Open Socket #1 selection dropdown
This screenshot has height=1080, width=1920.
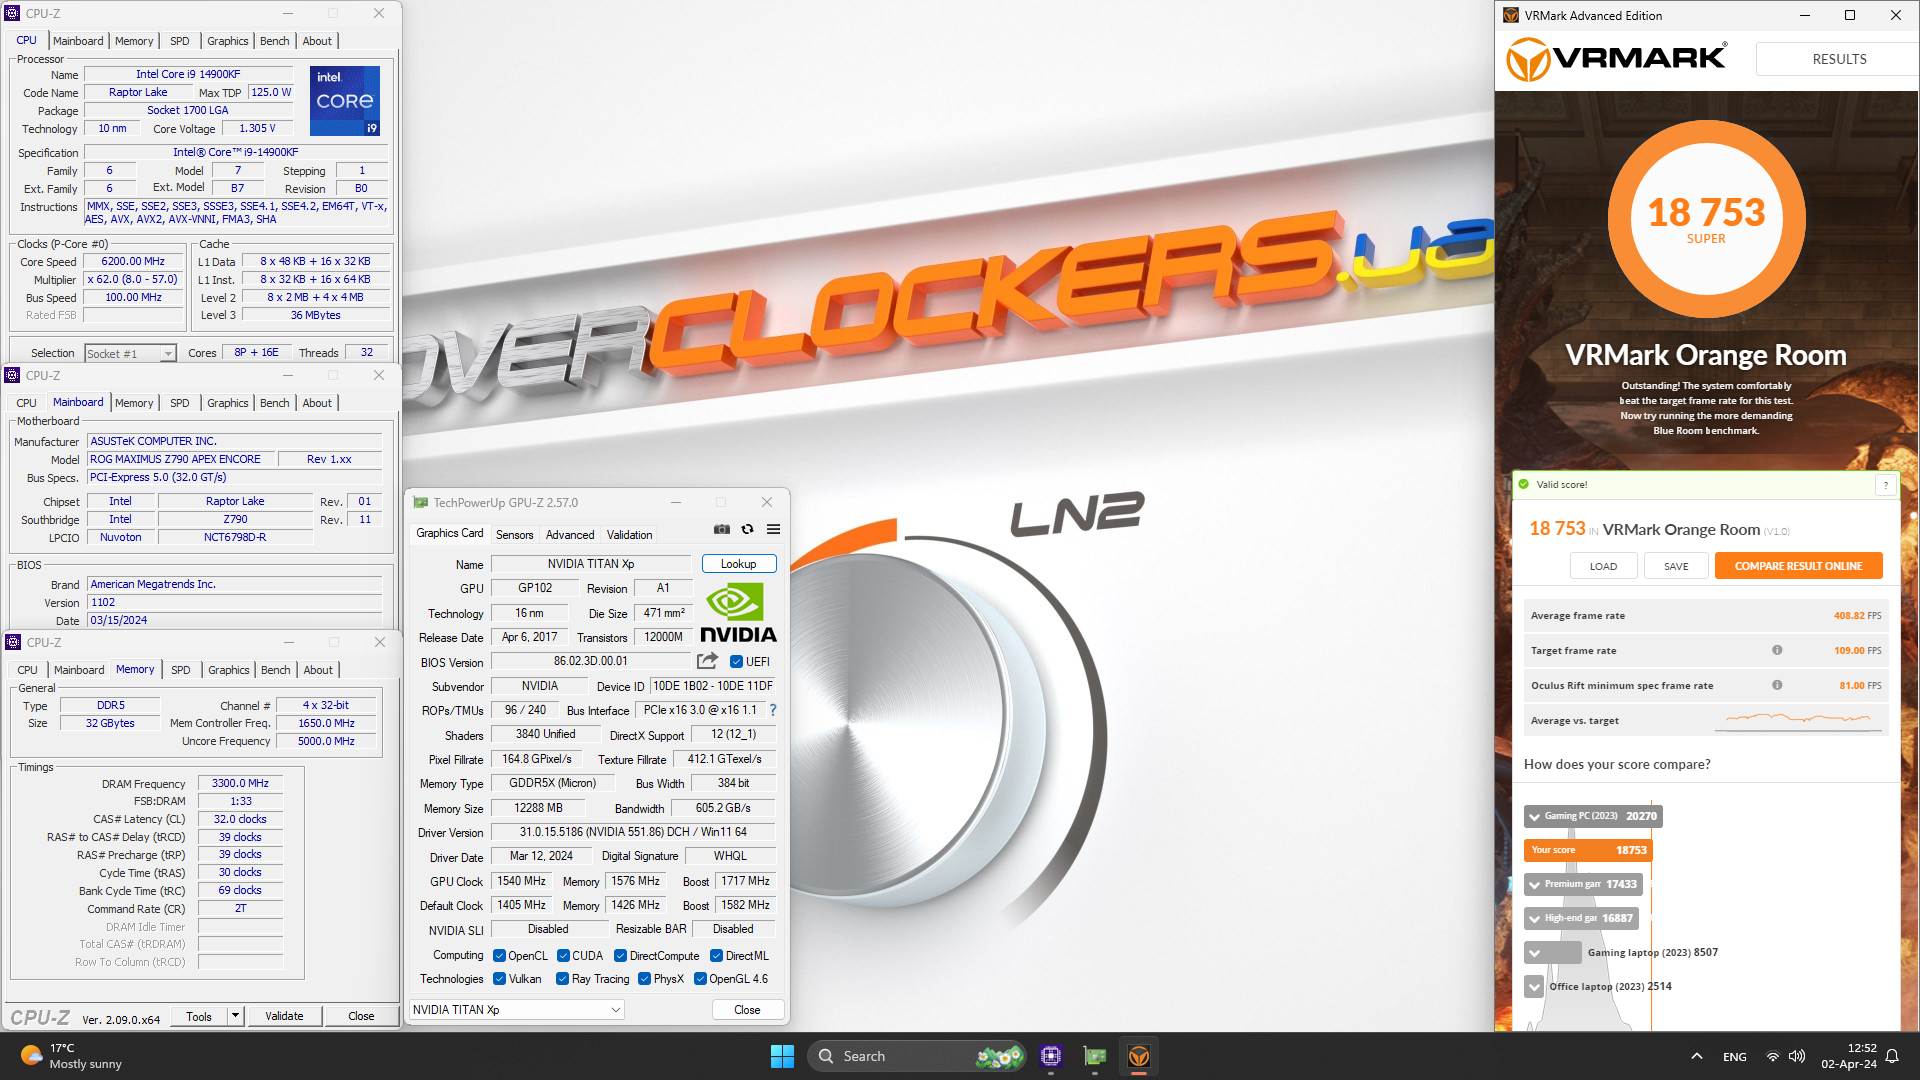tap(130, 353)
